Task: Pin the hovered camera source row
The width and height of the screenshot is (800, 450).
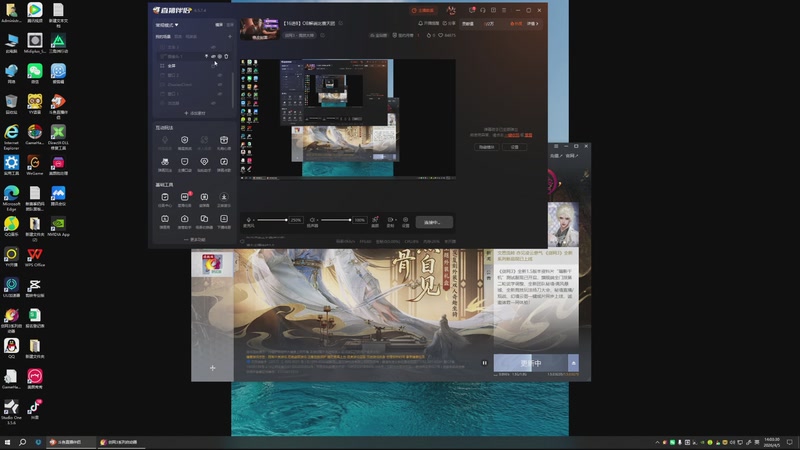Action: pyautogui.click(x=207, y=57)
